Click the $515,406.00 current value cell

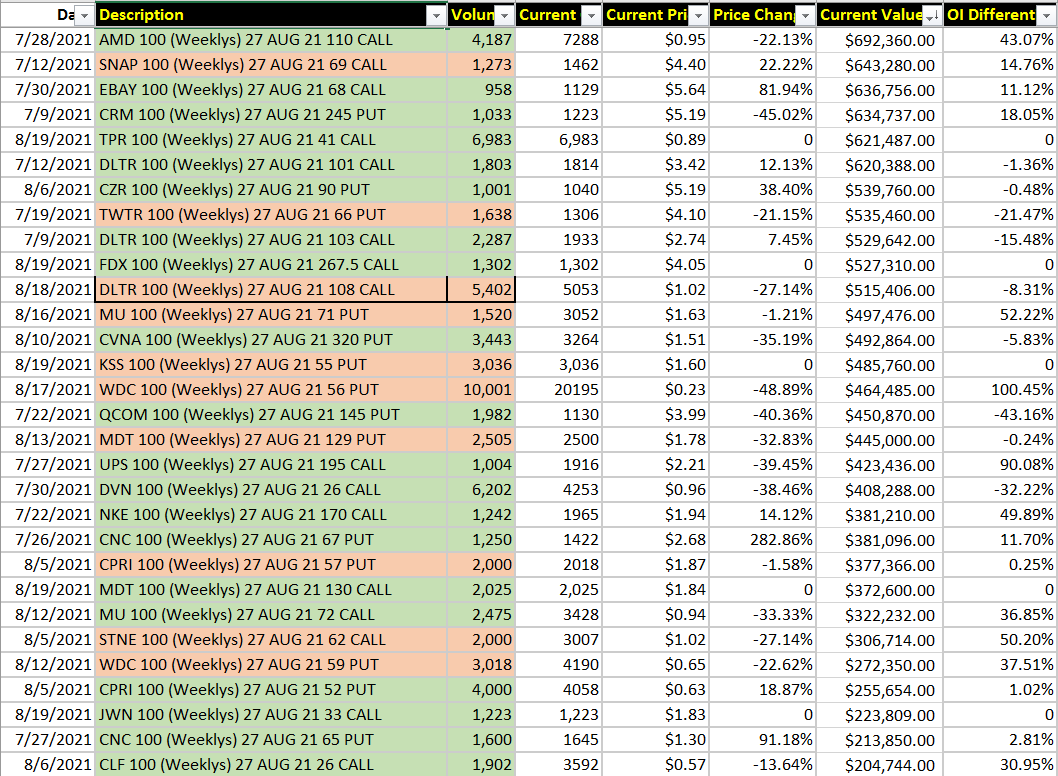pyautogui.click(x=879, y=289)
